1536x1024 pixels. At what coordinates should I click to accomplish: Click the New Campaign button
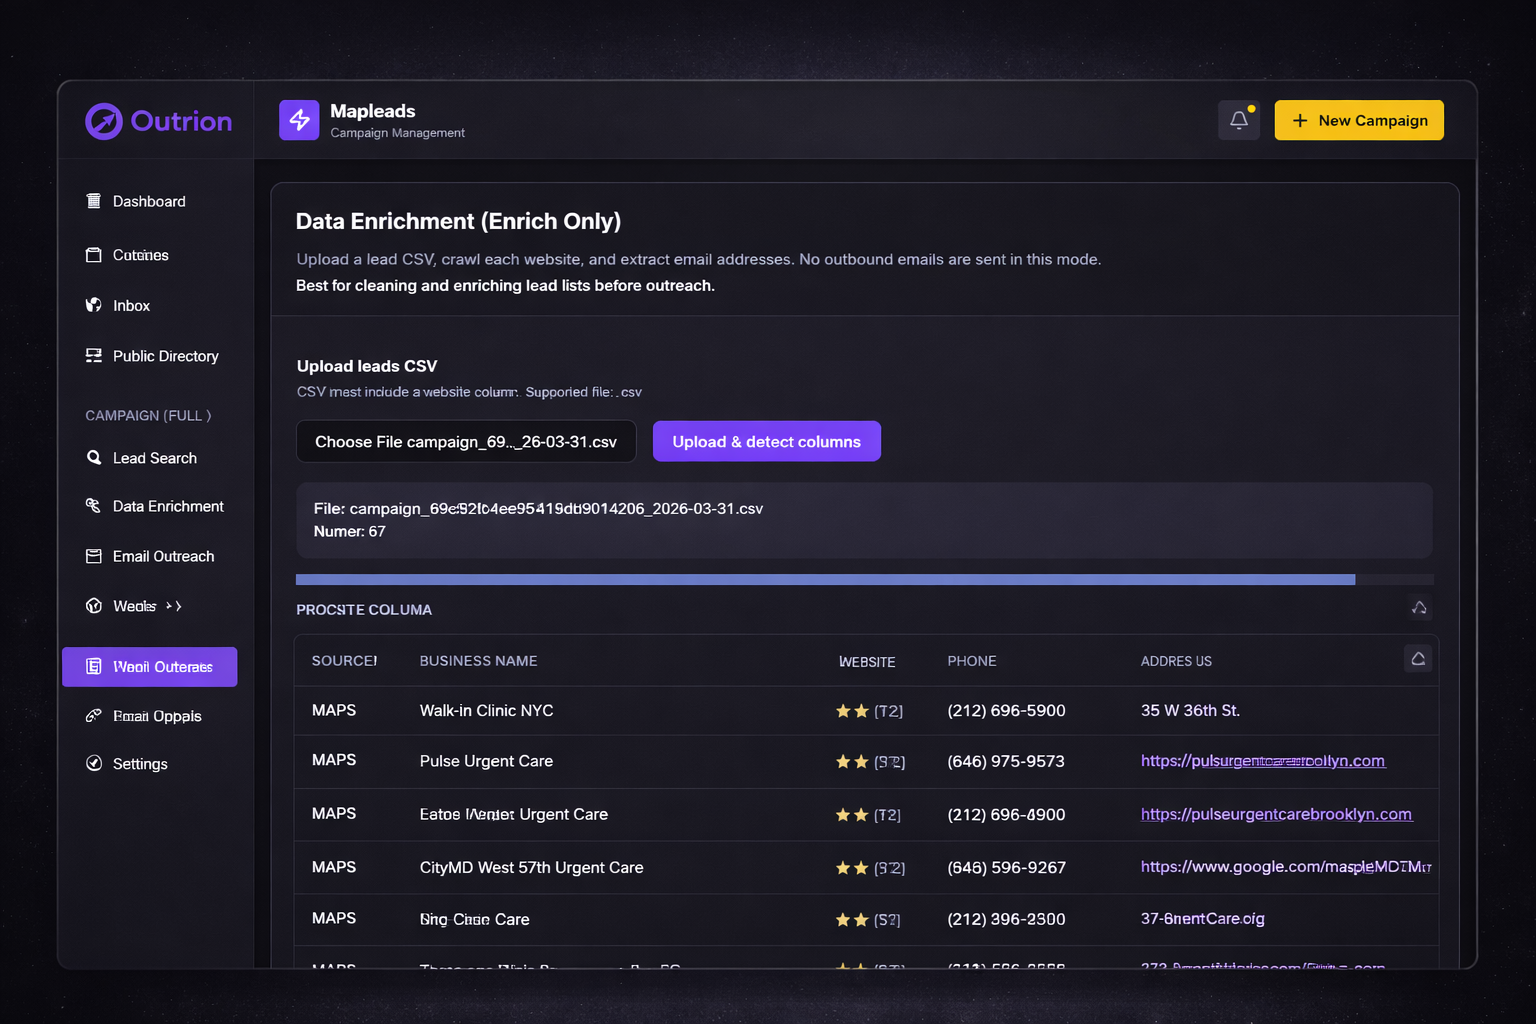pos(1358,120)
